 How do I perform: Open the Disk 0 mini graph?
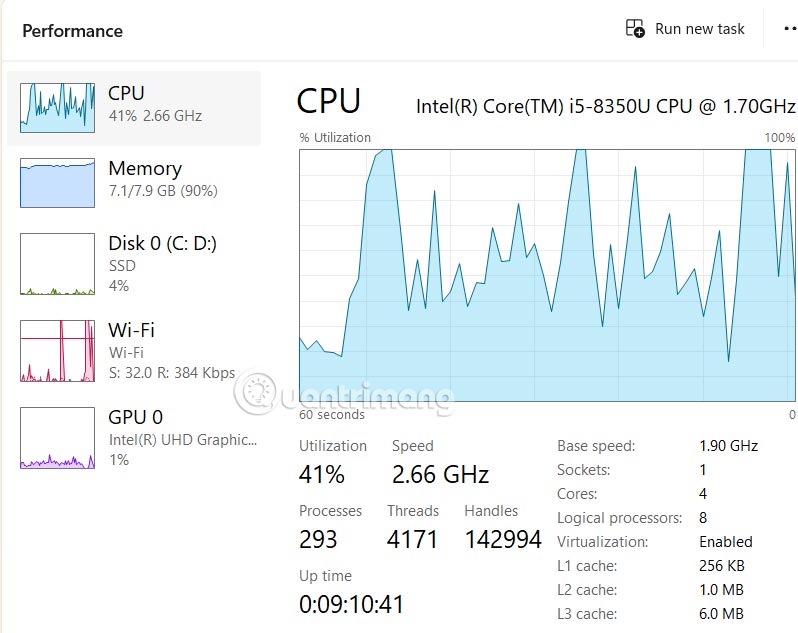(57, 264)
